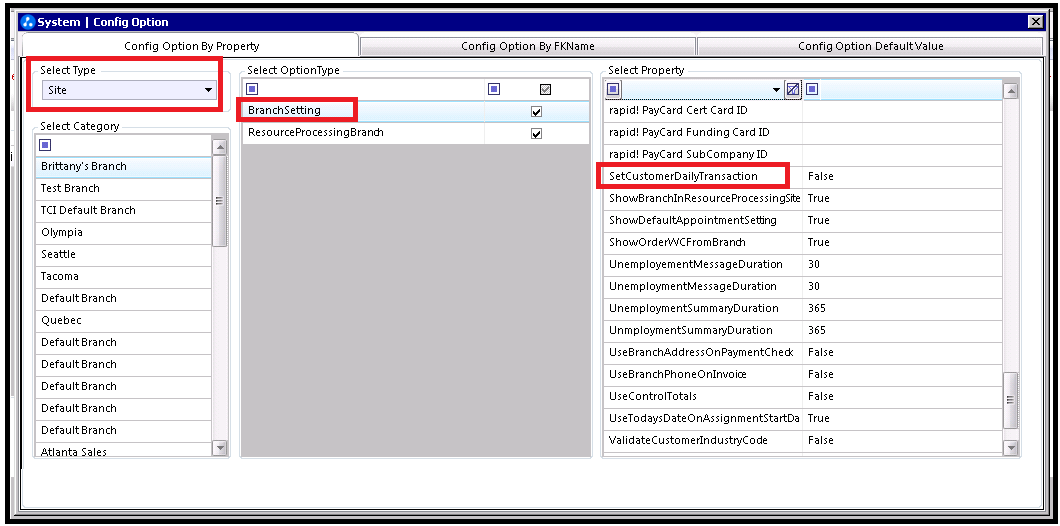
Task: Click the property name filter icon in Select Property
Action: [x=614, y=90]
